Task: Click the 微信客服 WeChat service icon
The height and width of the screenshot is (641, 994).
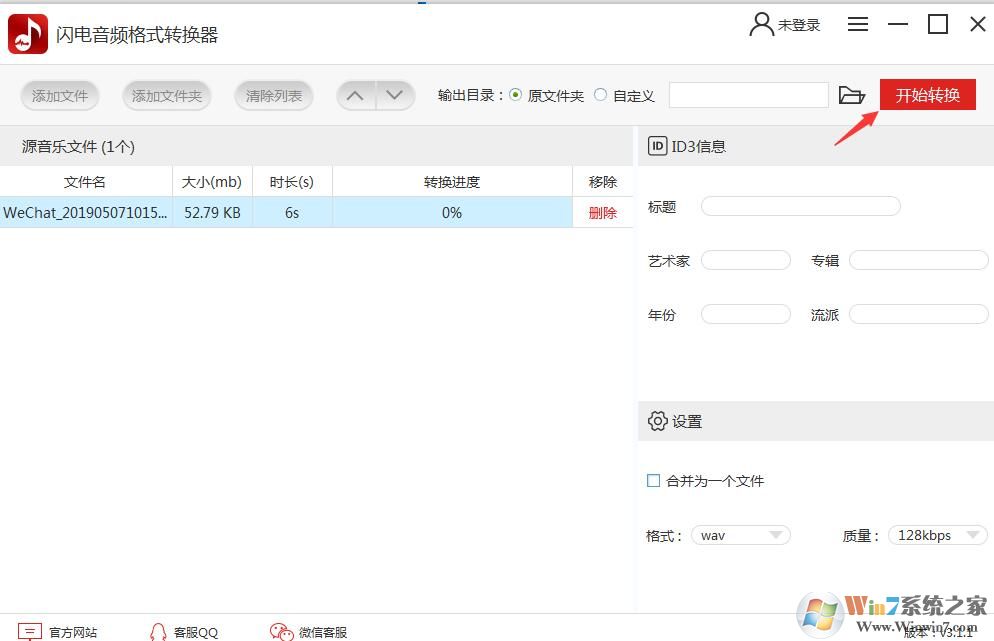Action: coord(281,632)
